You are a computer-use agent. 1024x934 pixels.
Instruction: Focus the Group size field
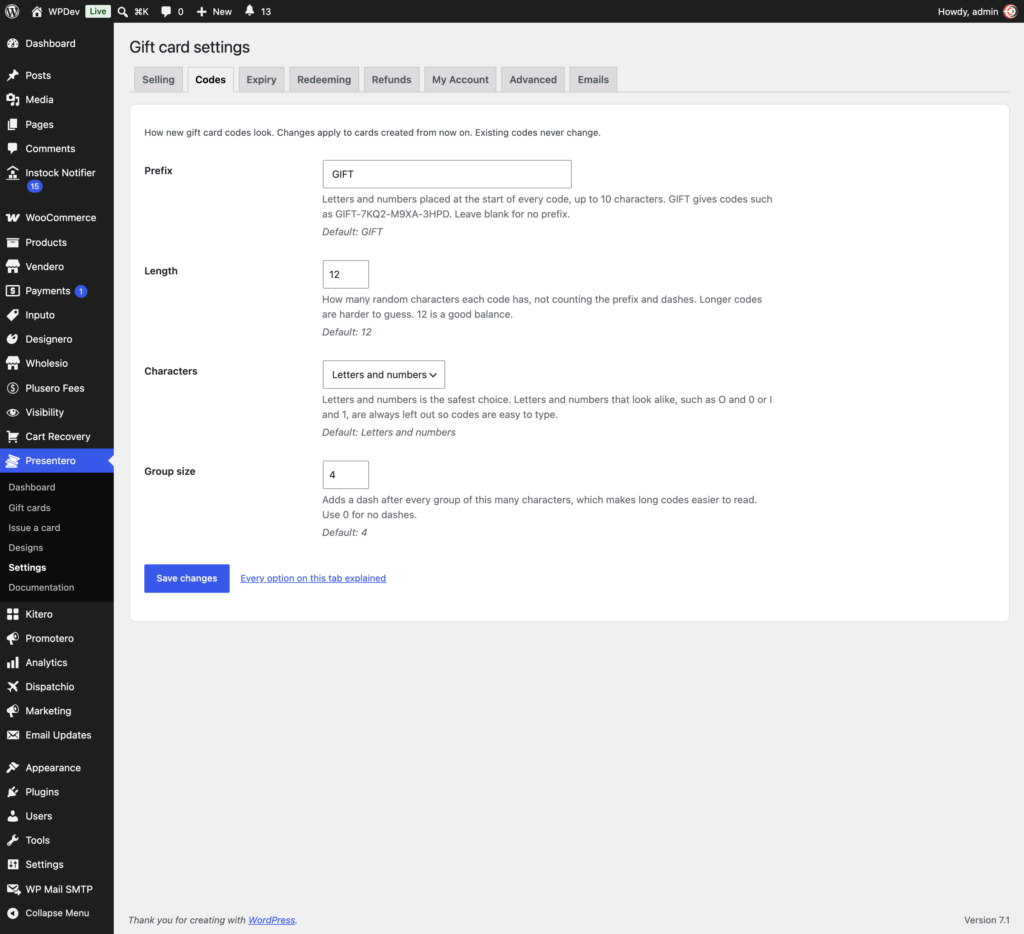(345, 475)
